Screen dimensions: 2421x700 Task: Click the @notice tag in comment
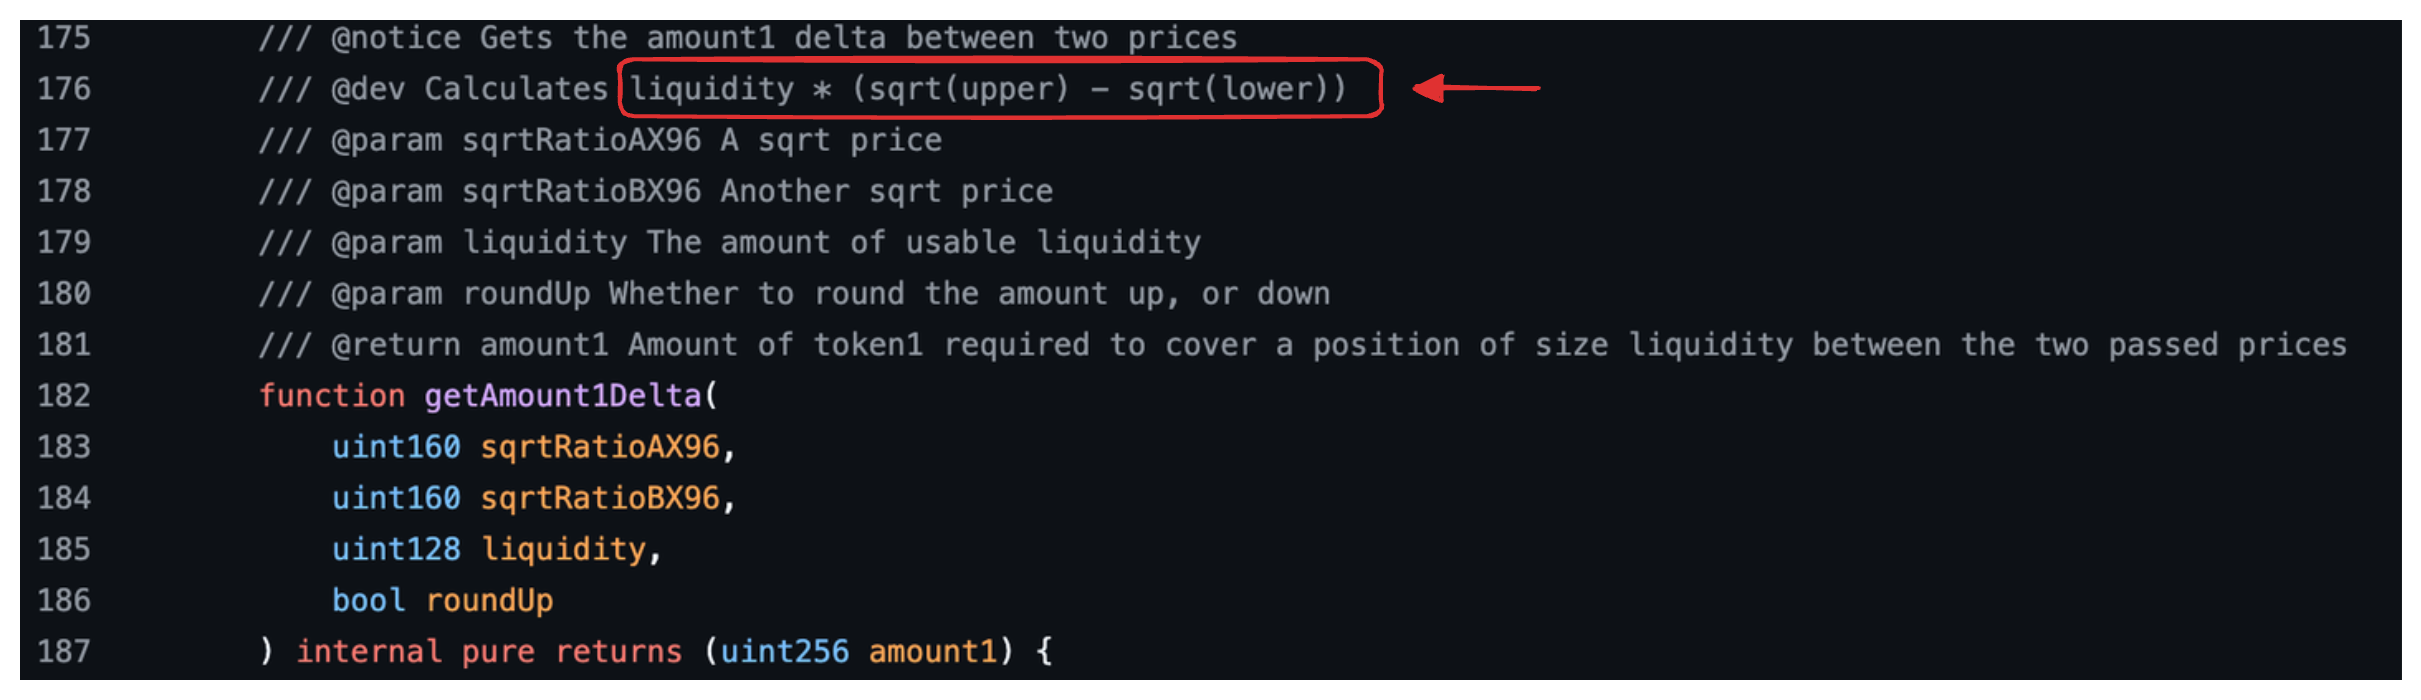tap(396, 38)
